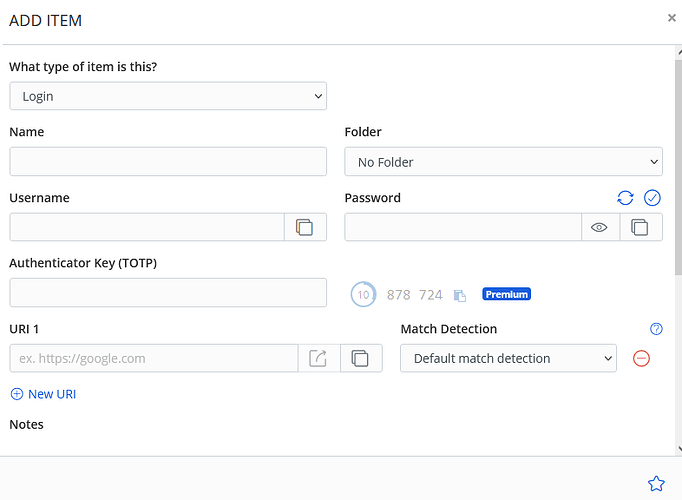Toggle the favorite star icon
Viewport: 682px width, 500px height.
[656, 484]
